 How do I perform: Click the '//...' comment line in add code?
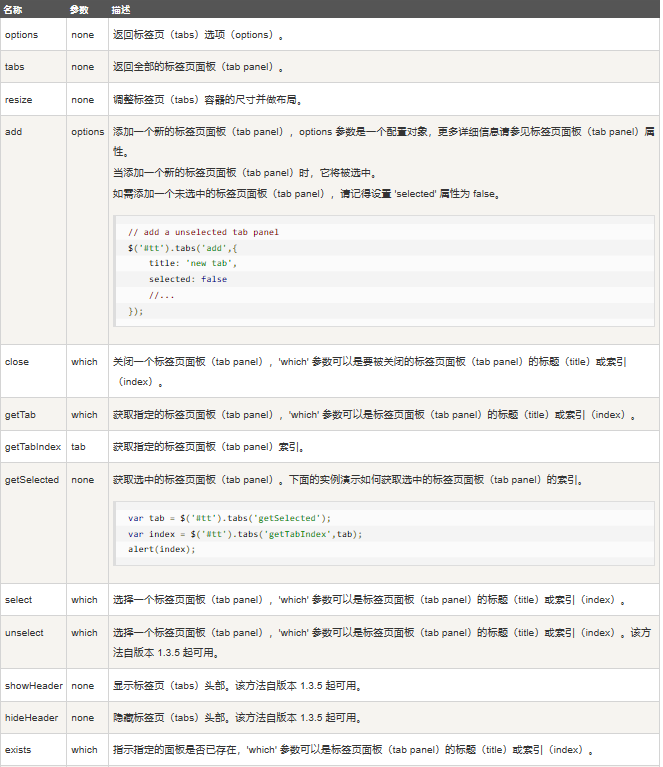(x=161, y=295)
